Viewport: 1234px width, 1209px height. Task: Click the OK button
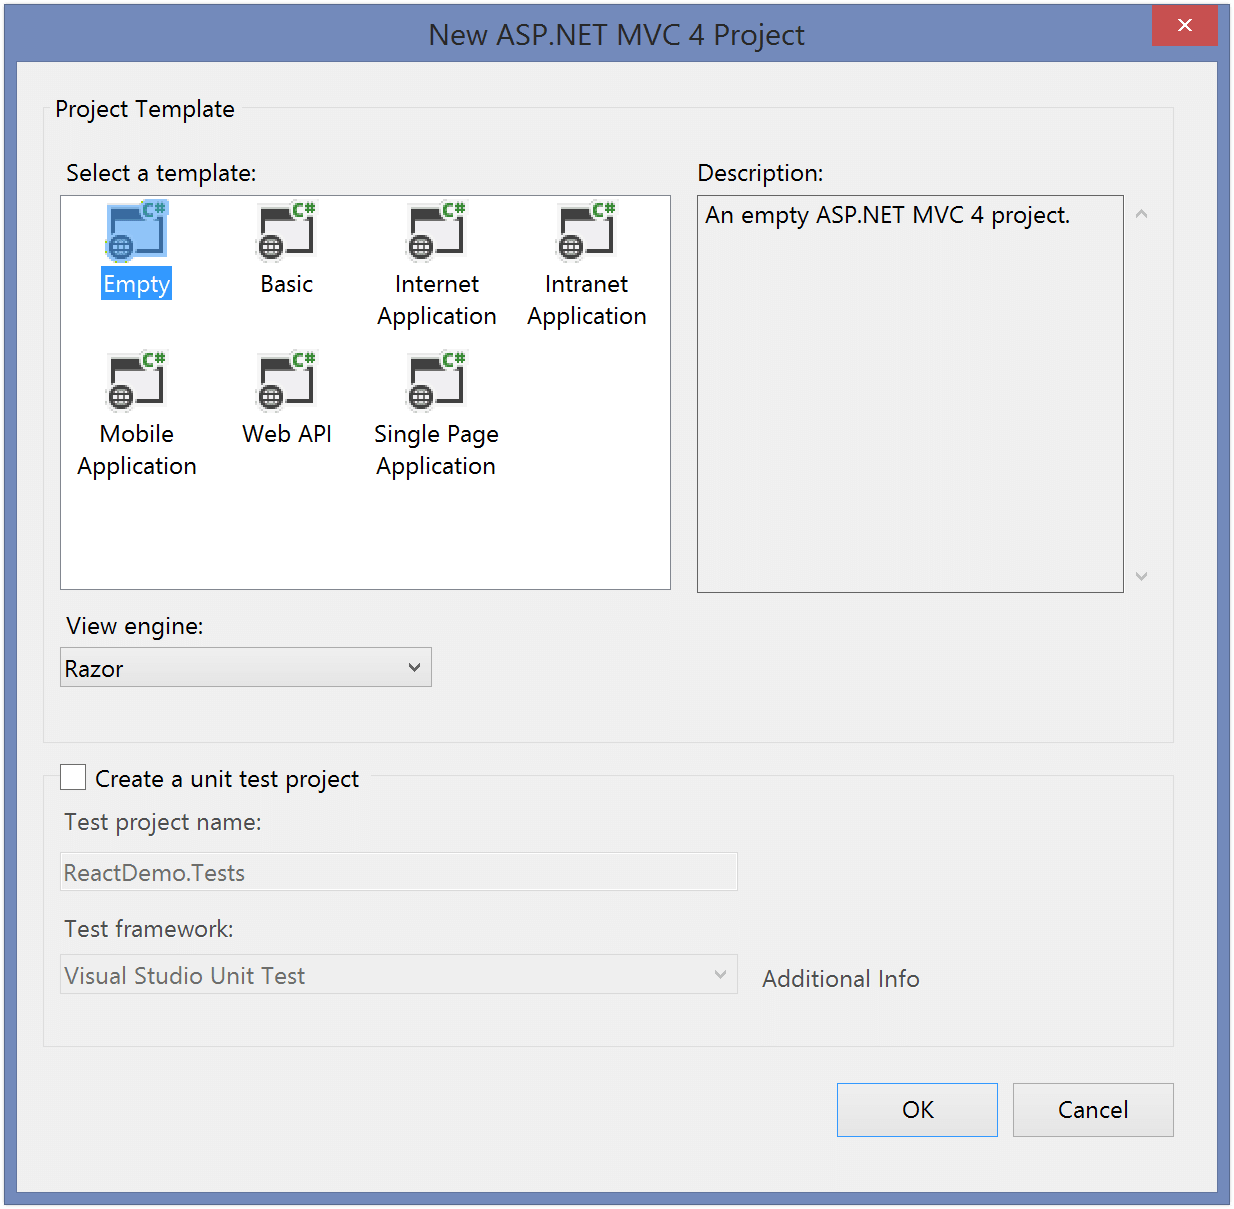[x=917, y=1110]
